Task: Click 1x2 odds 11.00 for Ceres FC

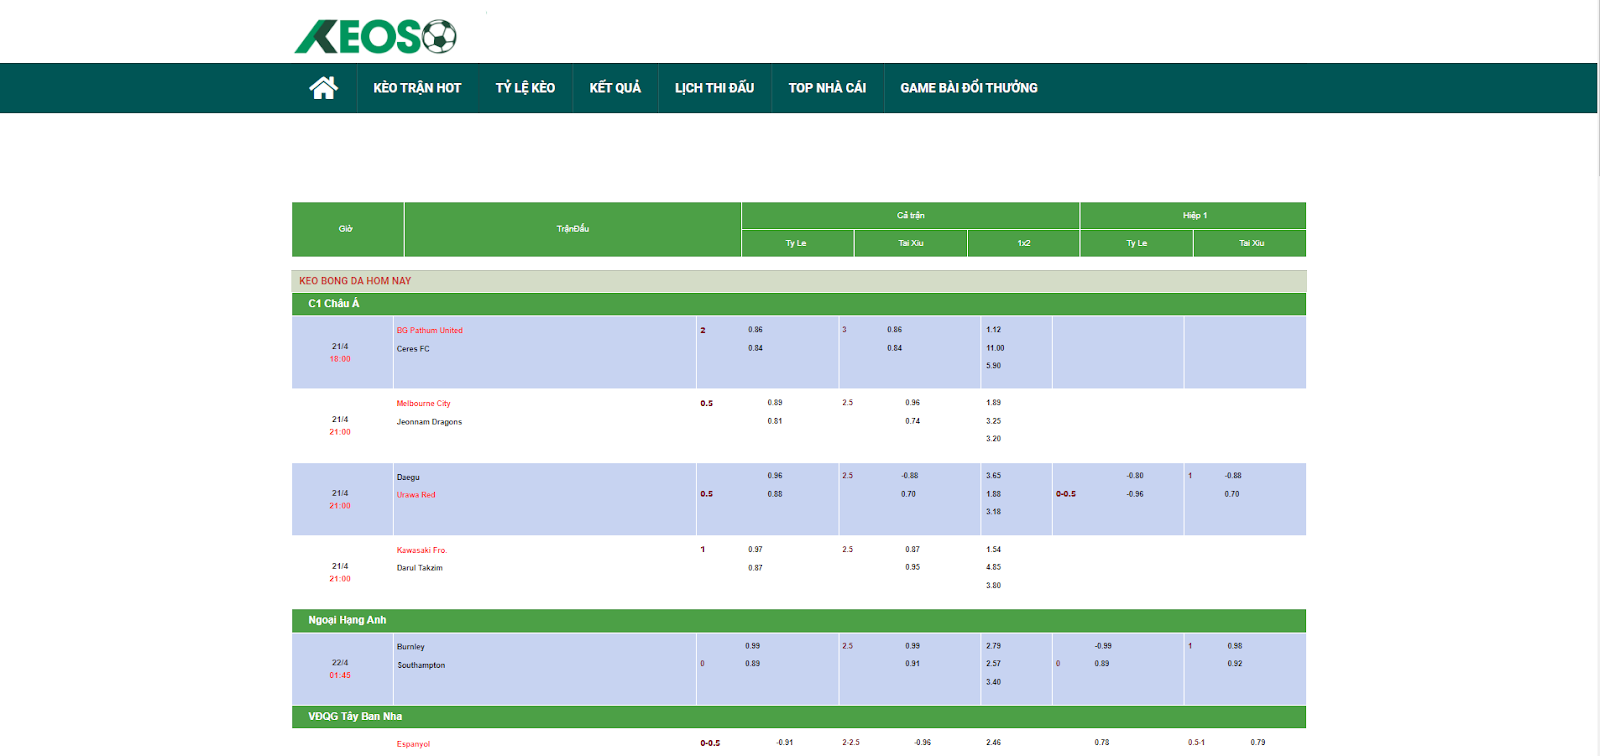Action: click(x=995, y=348)
